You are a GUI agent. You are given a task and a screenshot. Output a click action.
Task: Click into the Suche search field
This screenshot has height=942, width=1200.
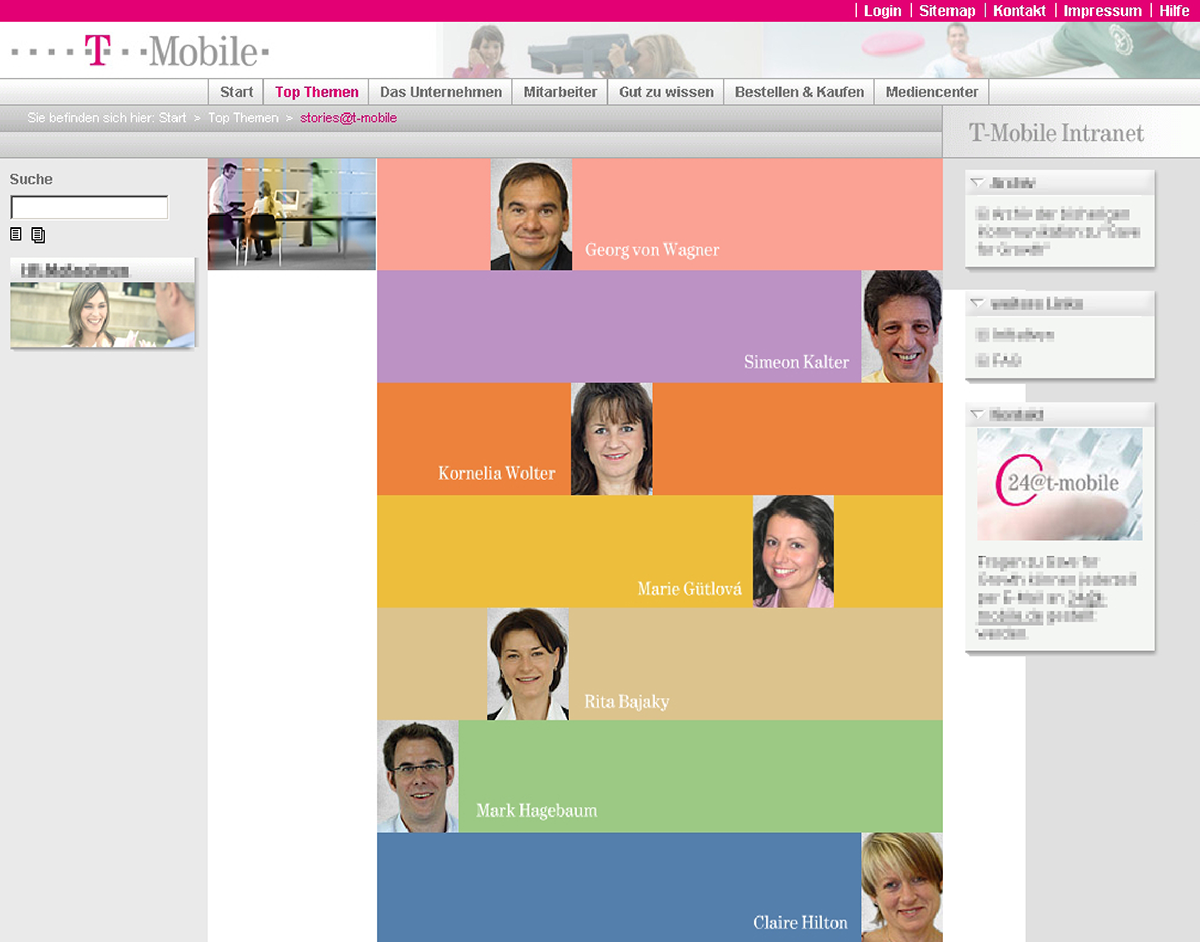89,207
